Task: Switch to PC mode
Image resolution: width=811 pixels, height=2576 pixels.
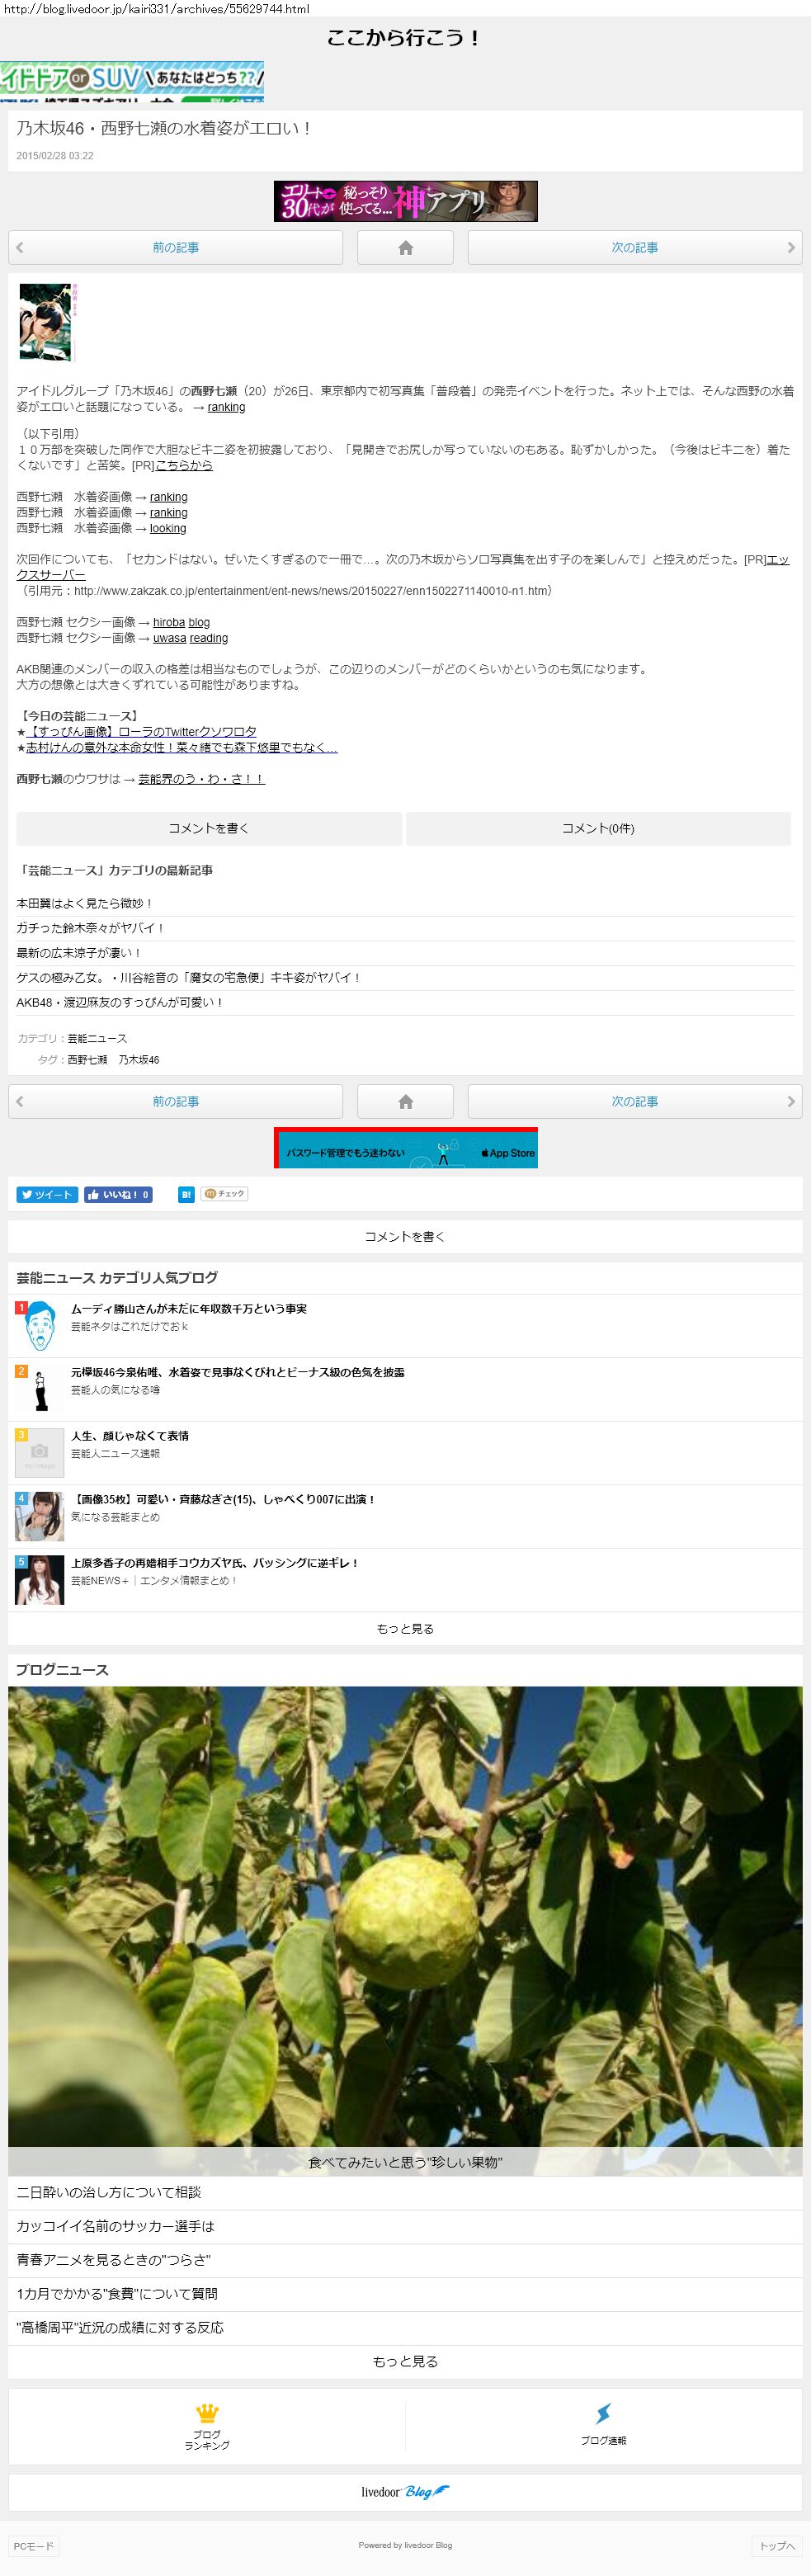Action: point(33,2545)
